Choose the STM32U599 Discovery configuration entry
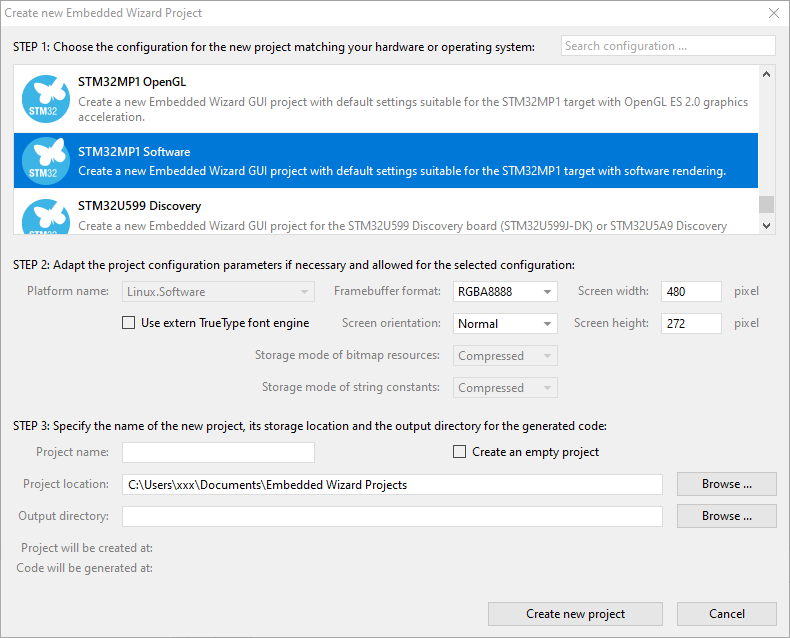This screenshot has width=790, height=638. pos(400,215)
